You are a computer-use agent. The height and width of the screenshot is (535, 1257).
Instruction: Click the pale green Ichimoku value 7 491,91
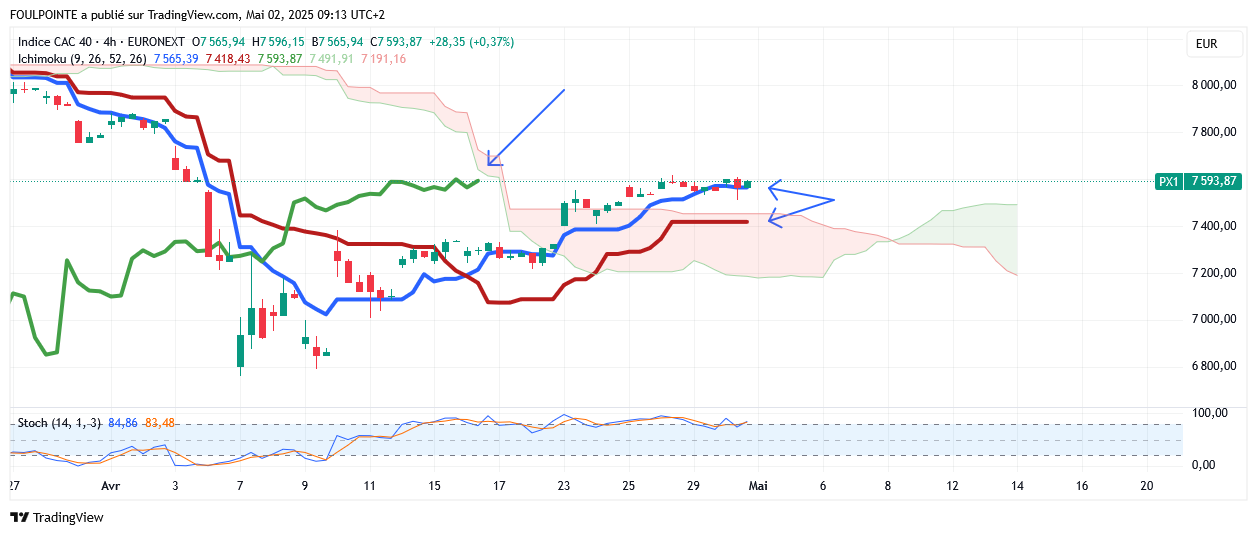tap(332, 59)
